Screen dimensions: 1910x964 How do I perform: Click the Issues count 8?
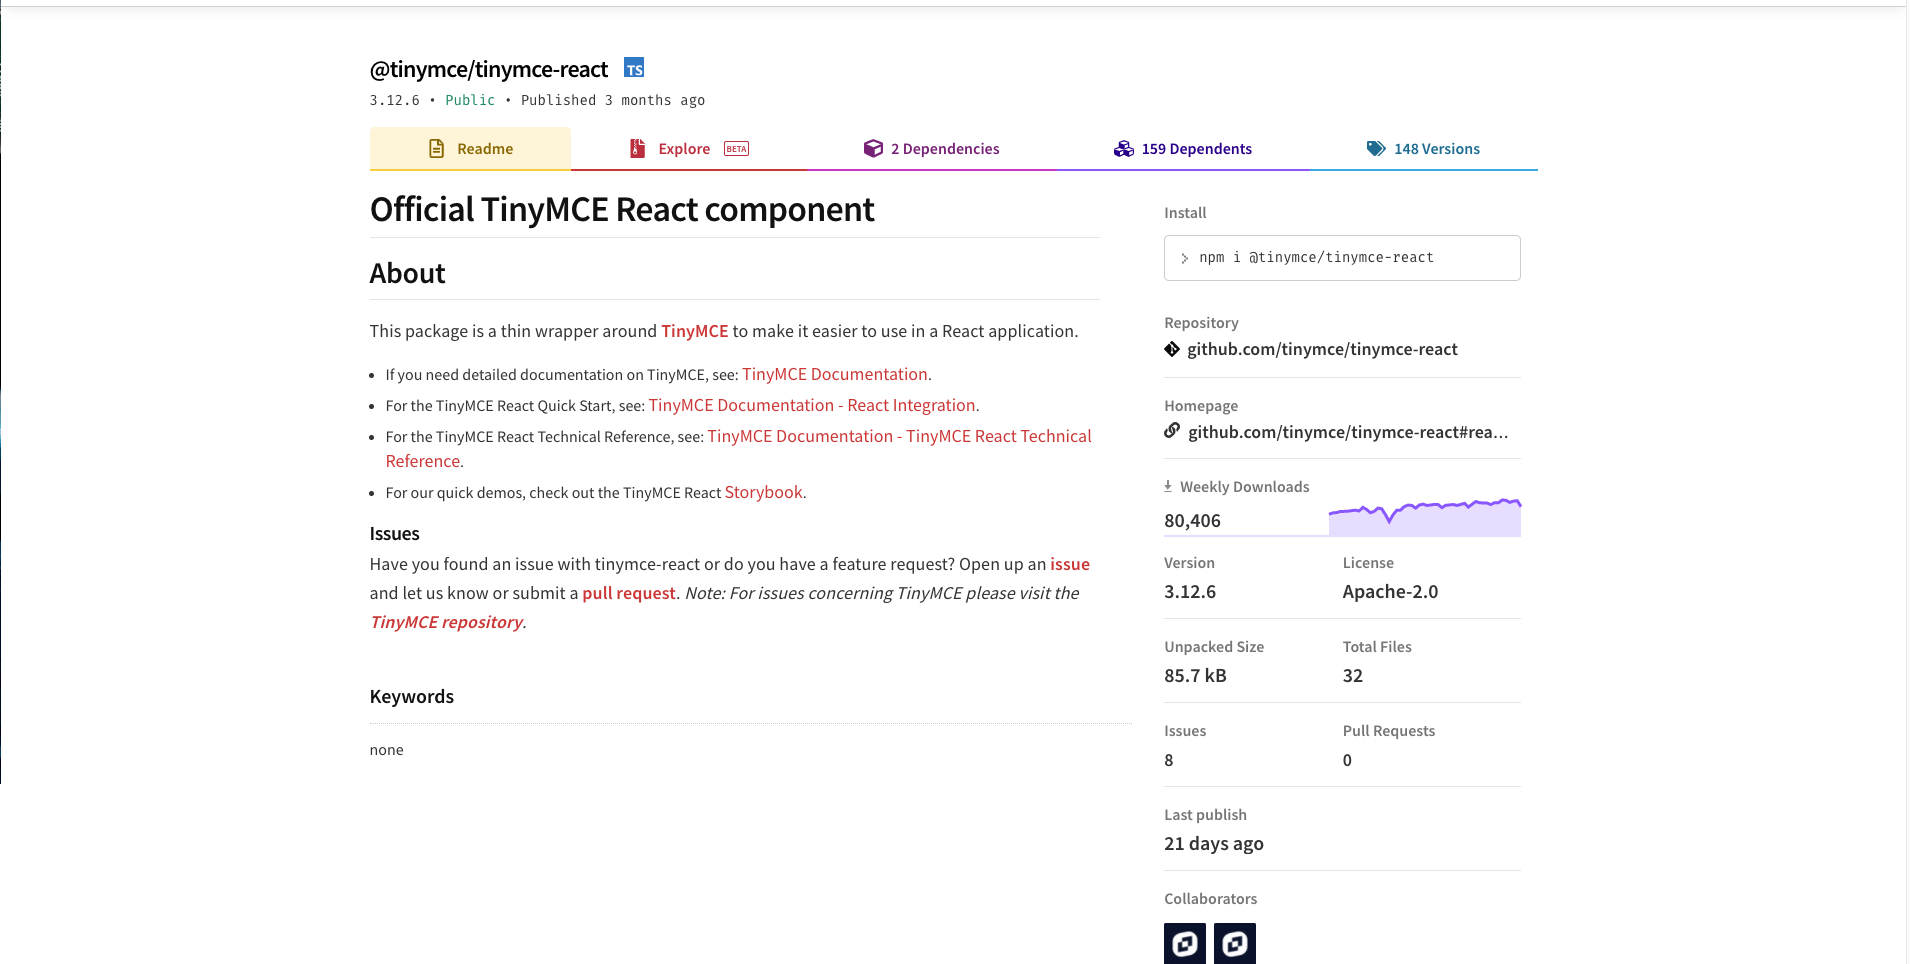click(x=1169, y=760)
